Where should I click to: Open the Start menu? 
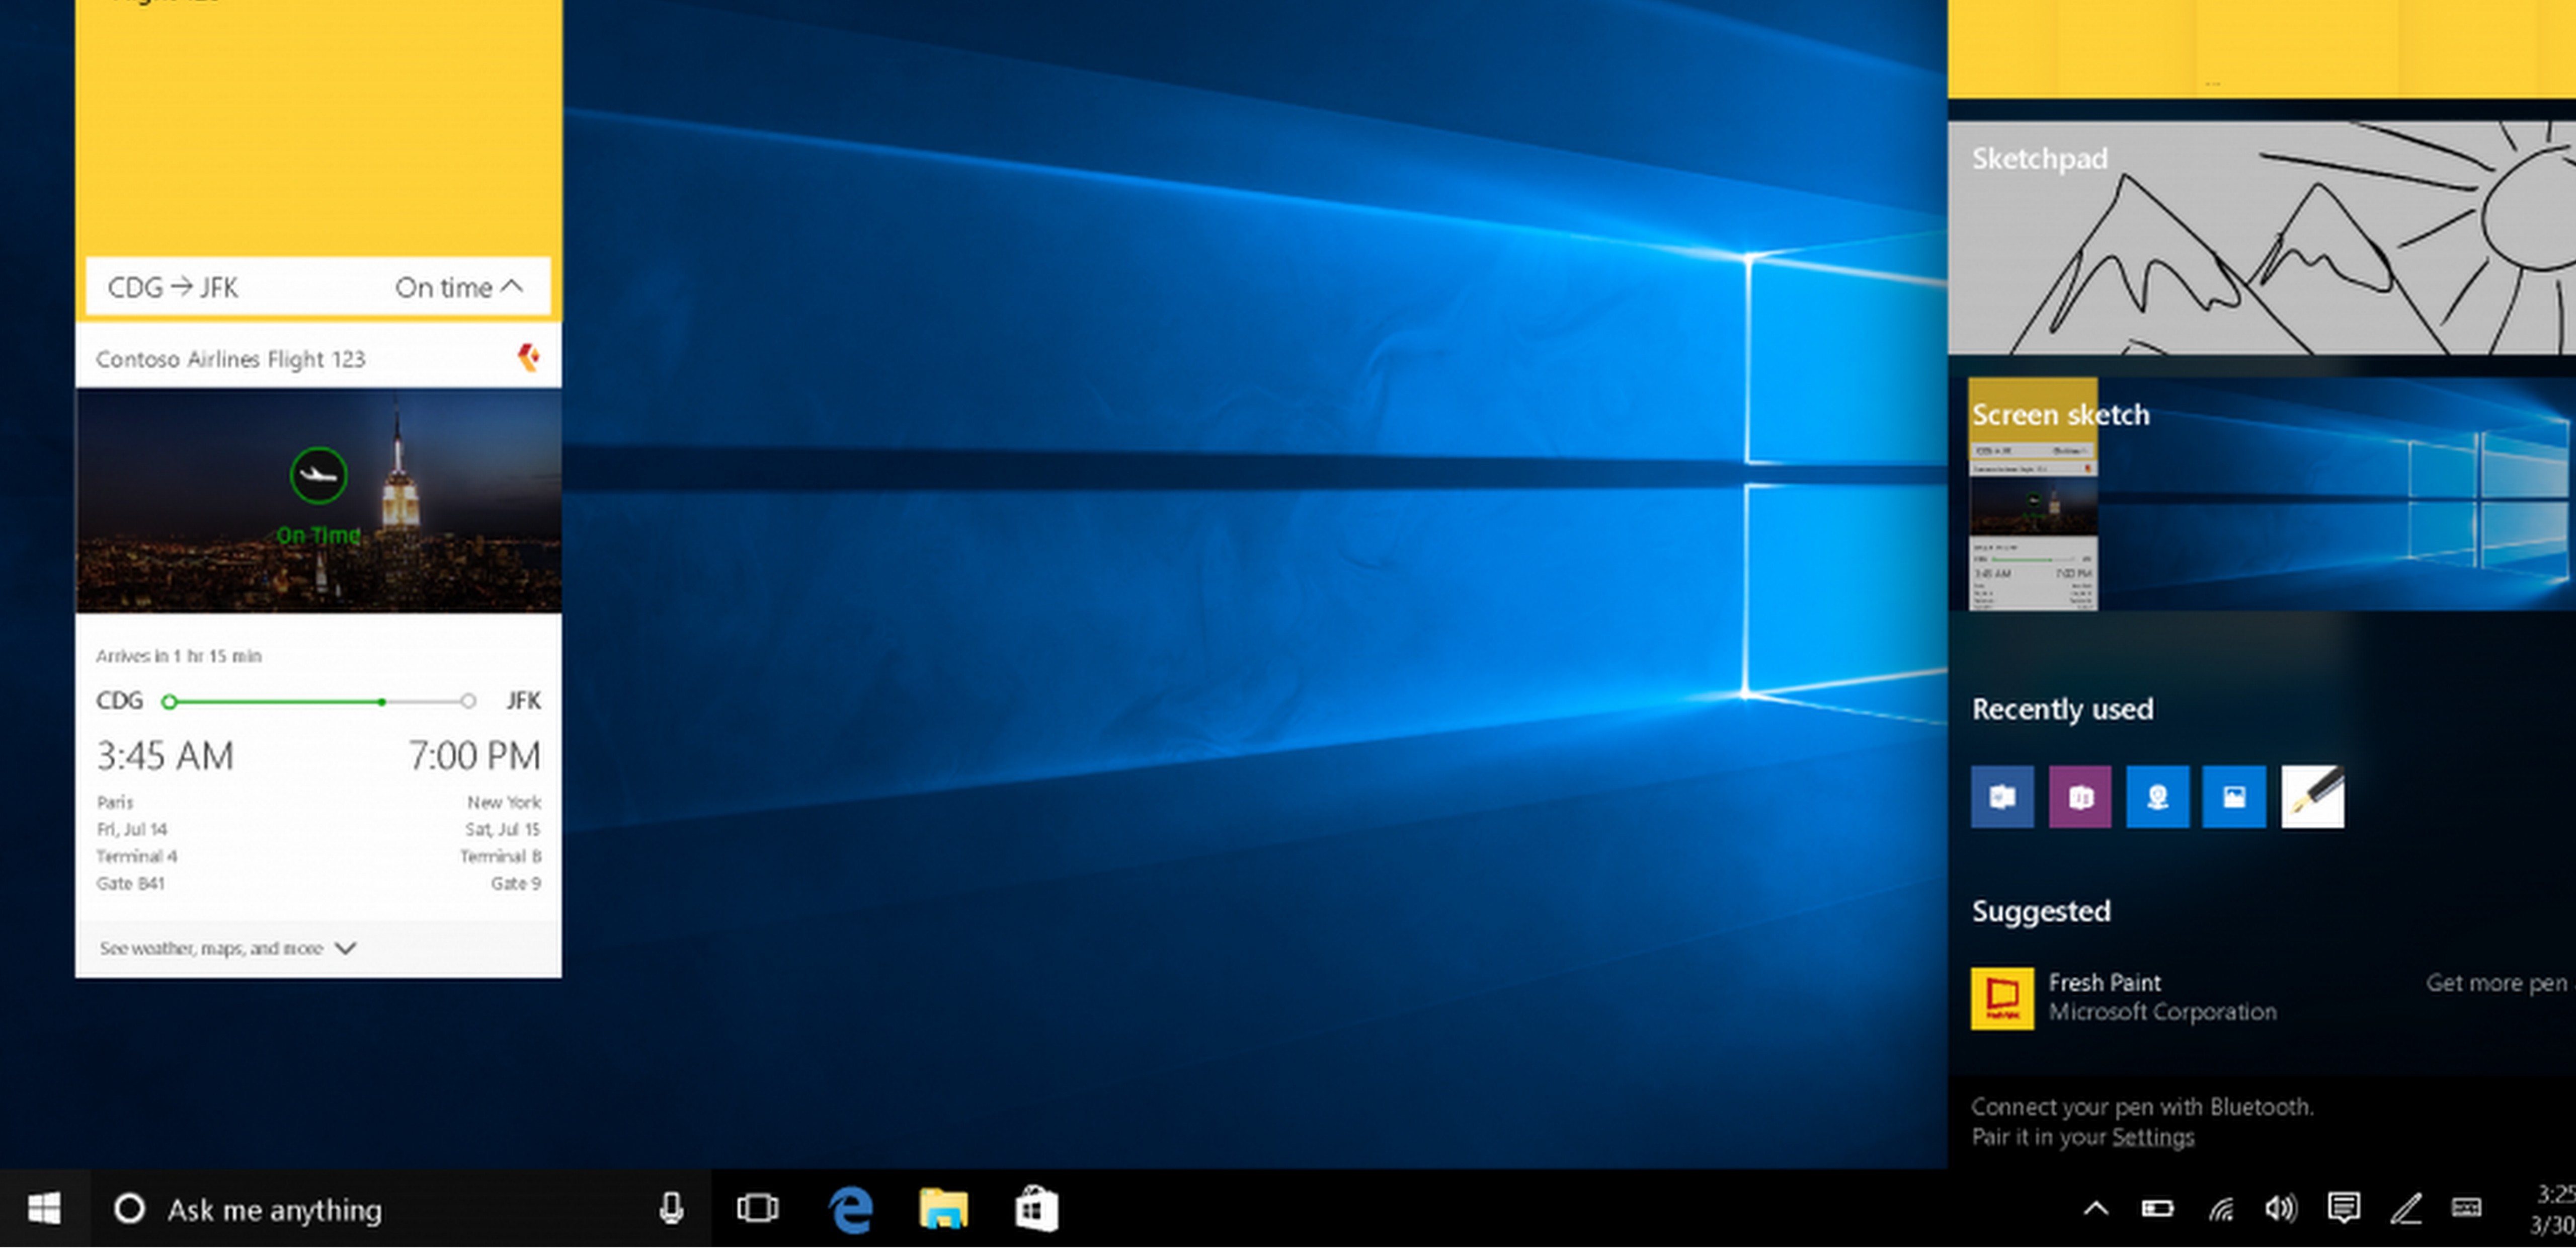coord(43,1209)
